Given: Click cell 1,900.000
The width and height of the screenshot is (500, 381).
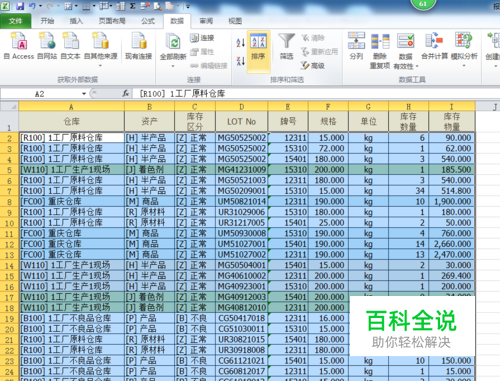Looking at the screenshot, I should (x=452, y=201).
